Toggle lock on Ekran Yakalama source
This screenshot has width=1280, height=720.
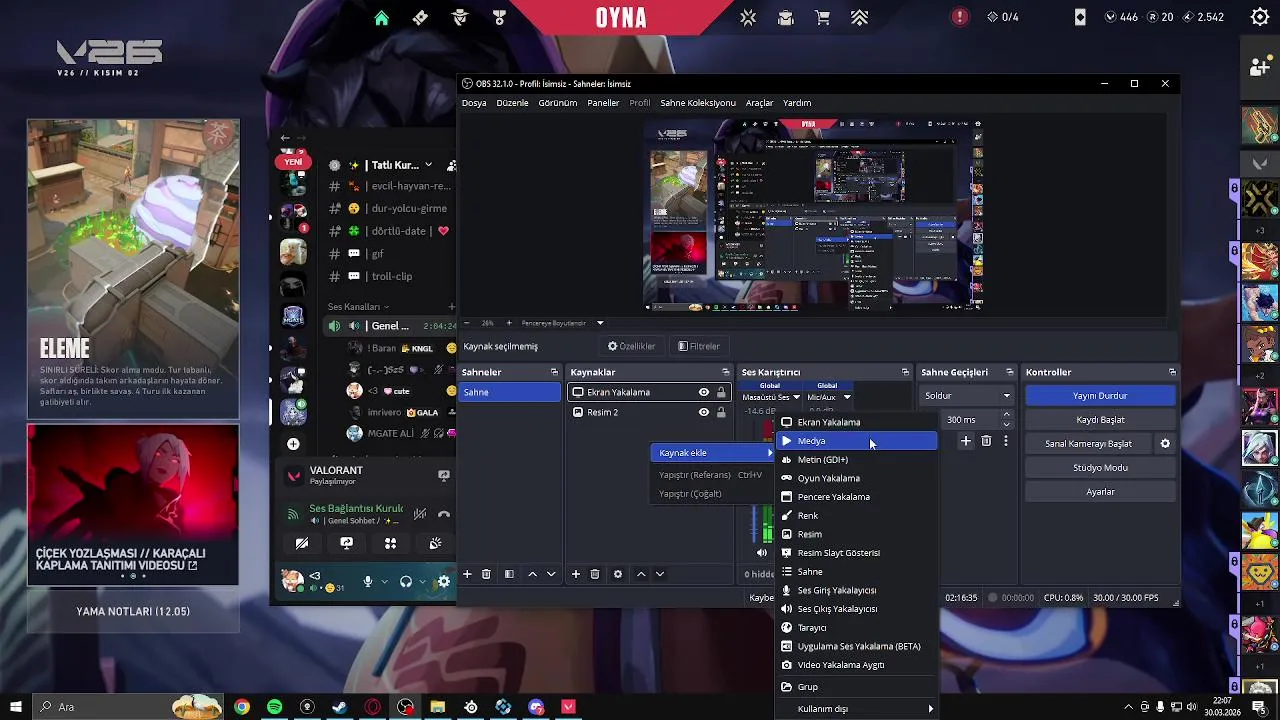[721, 392]
